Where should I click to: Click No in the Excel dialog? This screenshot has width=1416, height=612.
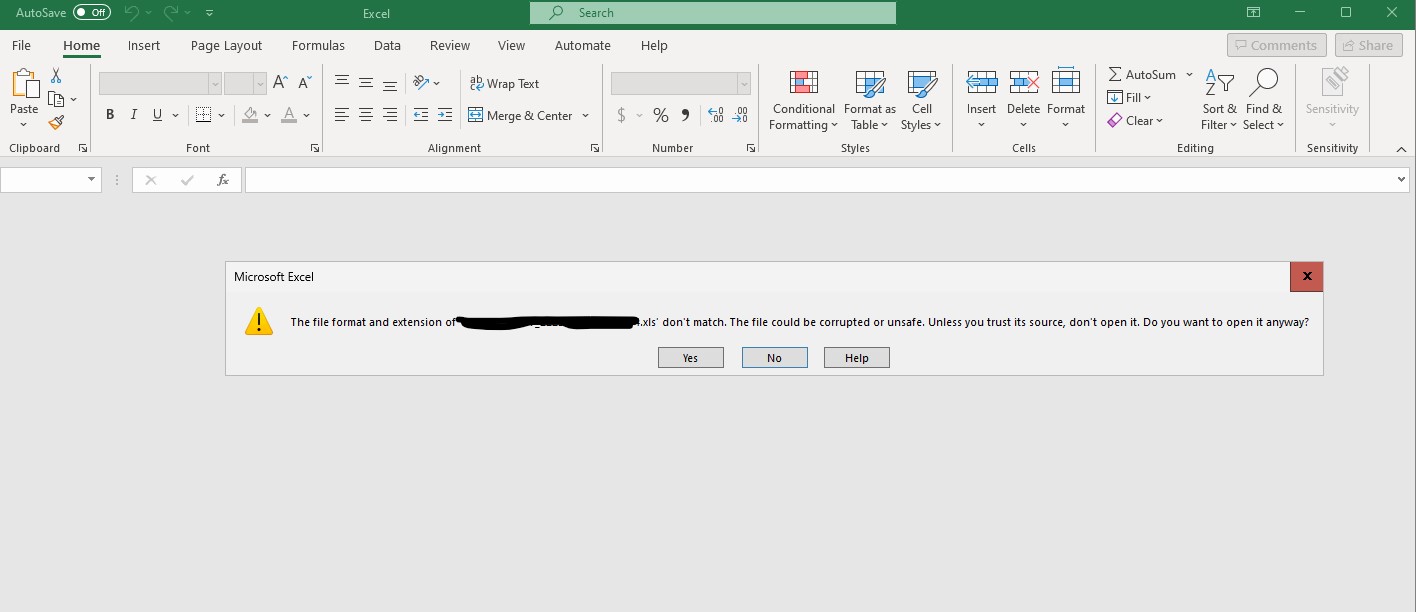point(774,358)
